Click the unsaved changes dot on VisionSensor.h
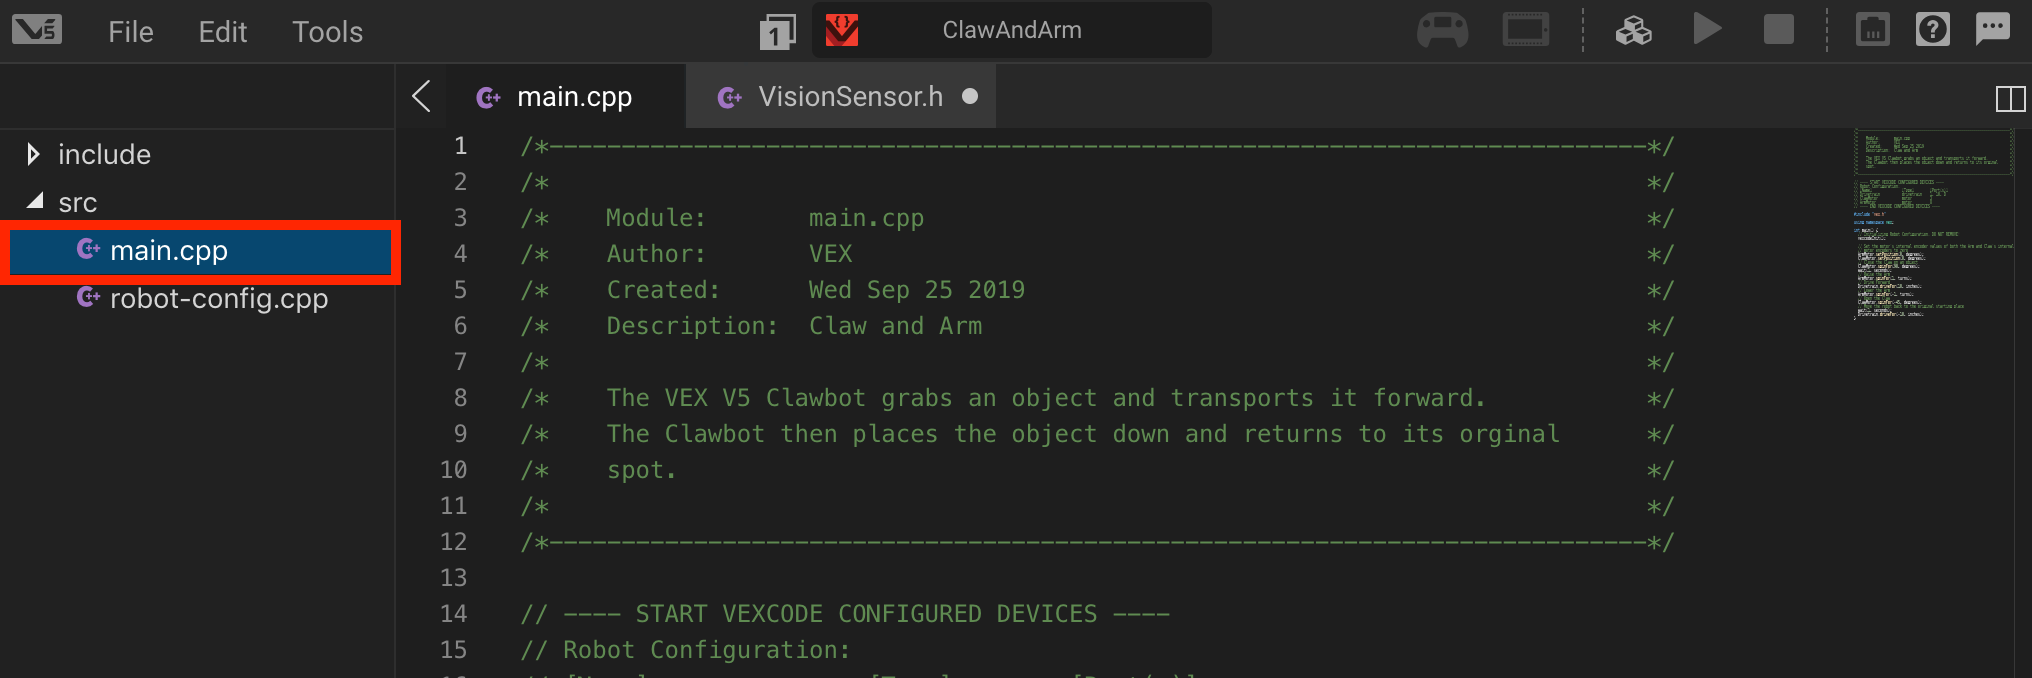This screenshot has width=2032, height=678. coord(968,97)
